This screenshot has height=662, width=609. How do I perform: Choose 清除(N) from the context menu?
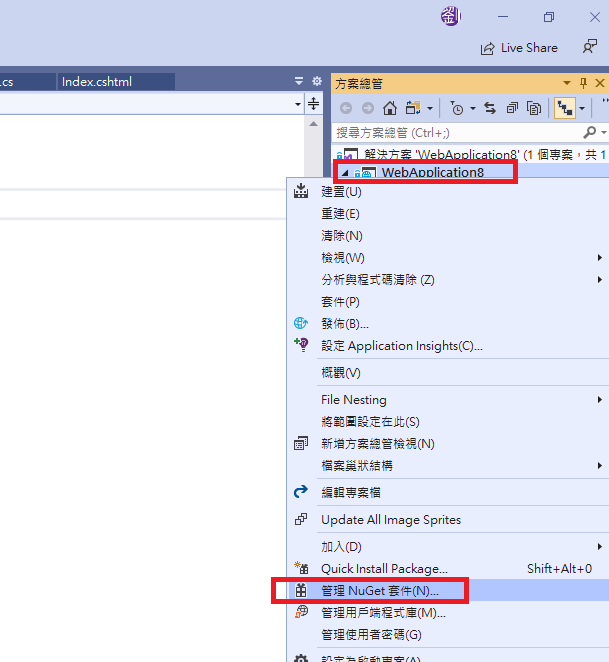coord(448,236)
